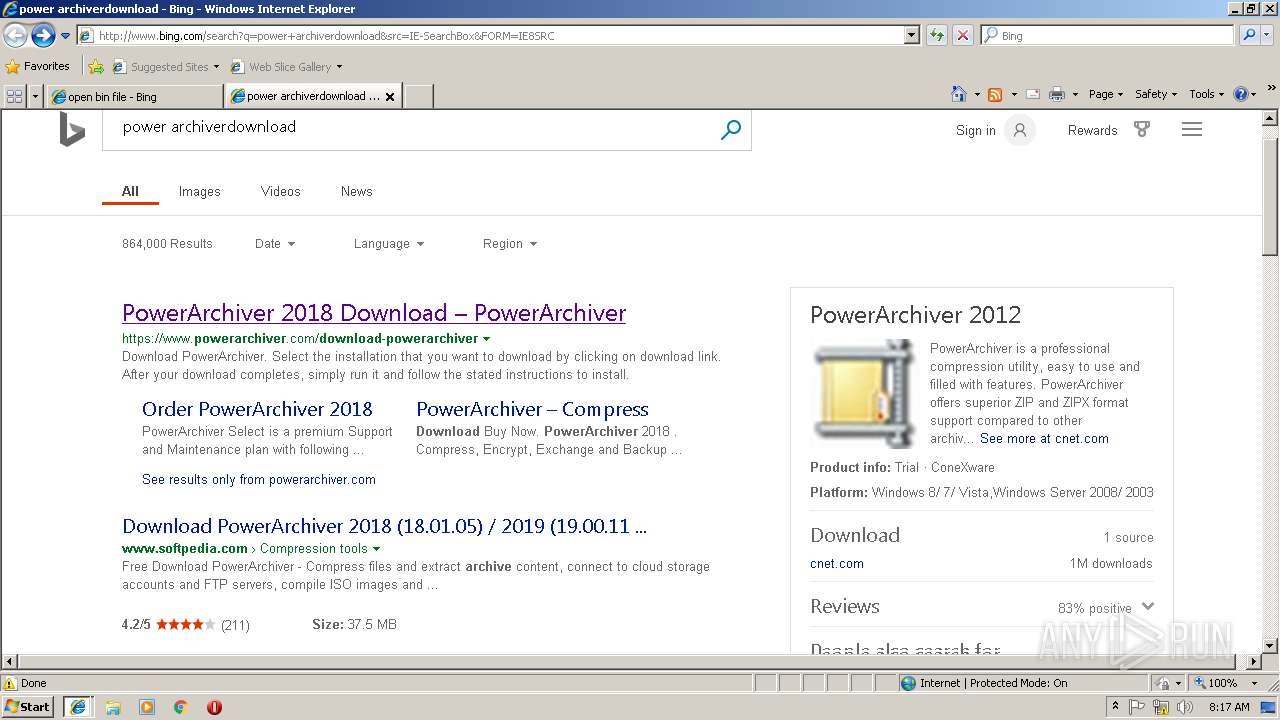This screenshot has width=1280, height=720.
Task: Open 'PowerArchiver 2018 Download – PowerArchiver' result
Action: coord(374,313)
